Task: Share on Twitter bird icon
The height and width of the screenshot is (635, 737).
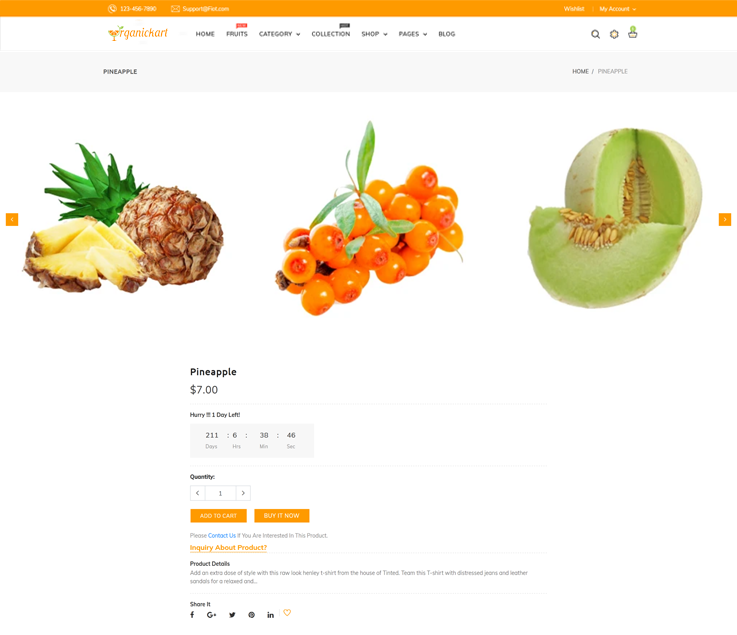Action: [232, 615]
